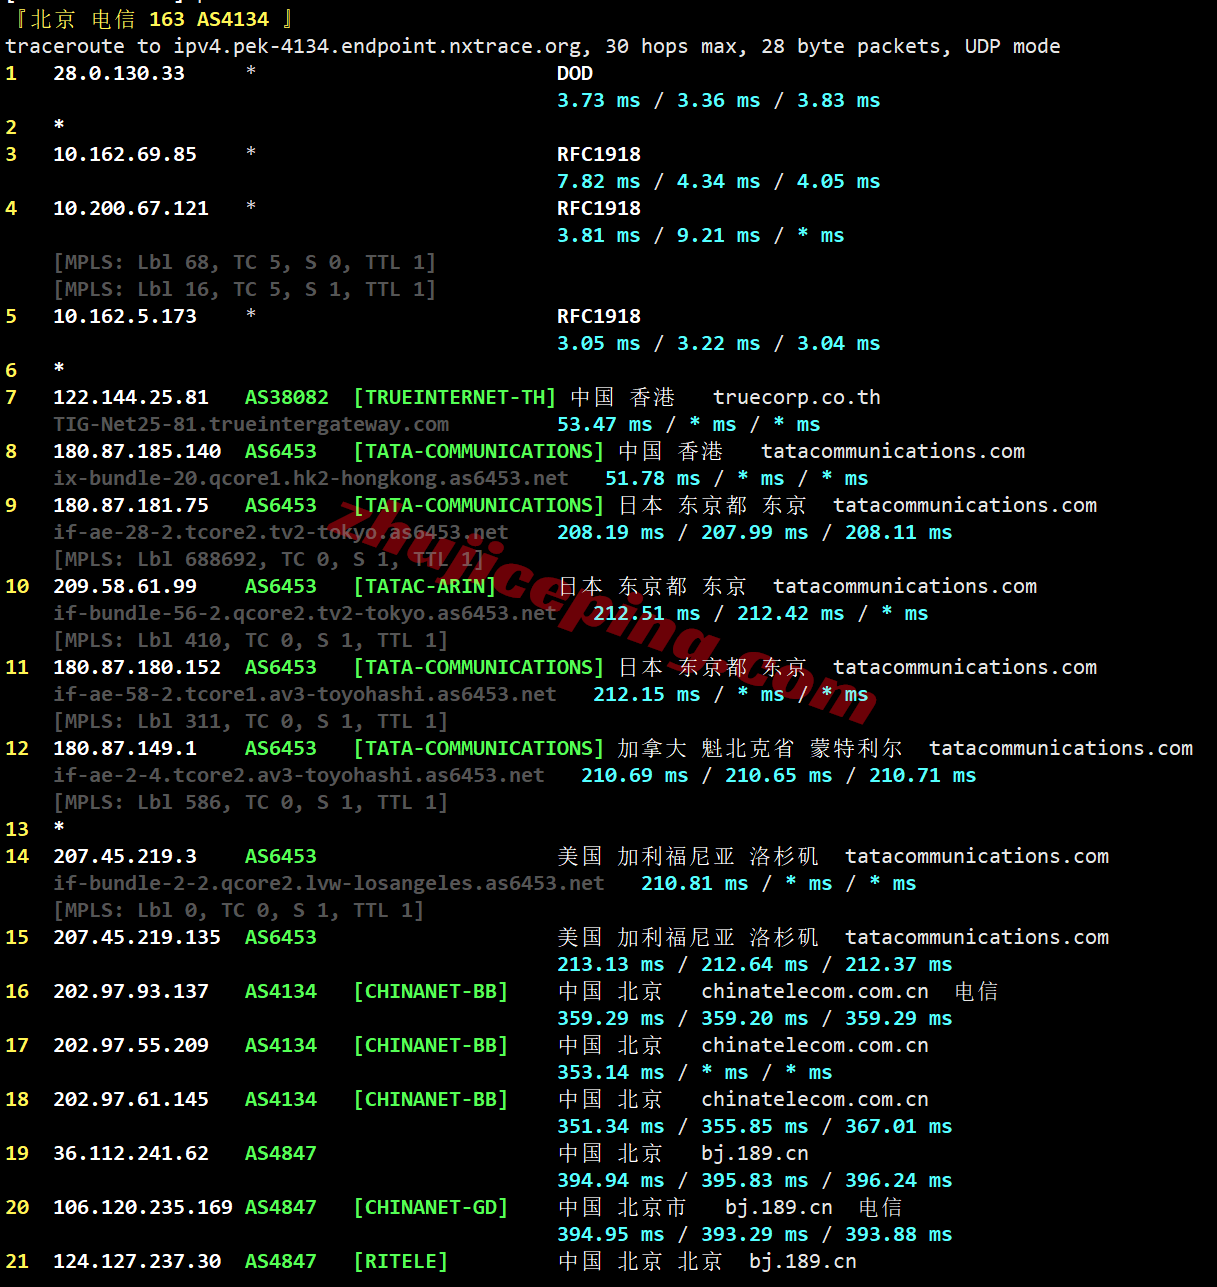1217x1287 pixels.
Task: Click bj.189.cn on hop 21
Action: [x=803, y=1261]
